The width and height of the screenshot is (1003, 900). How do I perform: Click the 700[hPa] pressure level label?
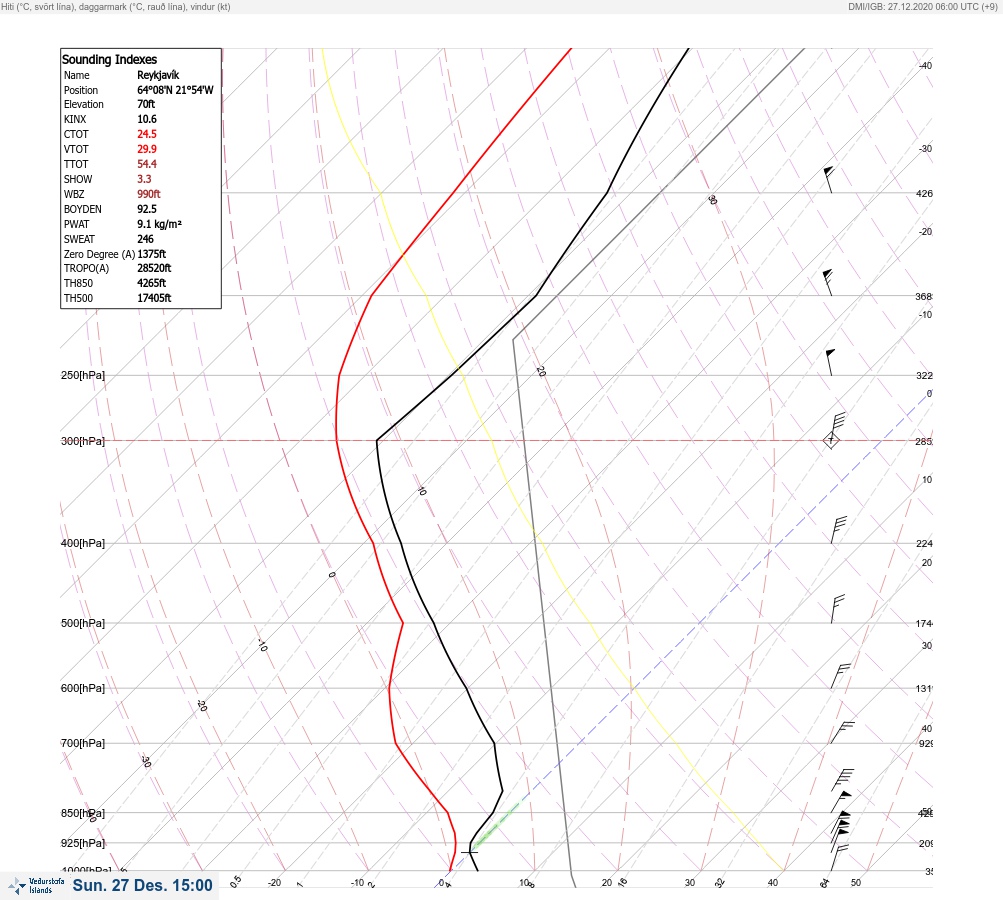click(83, 743)
